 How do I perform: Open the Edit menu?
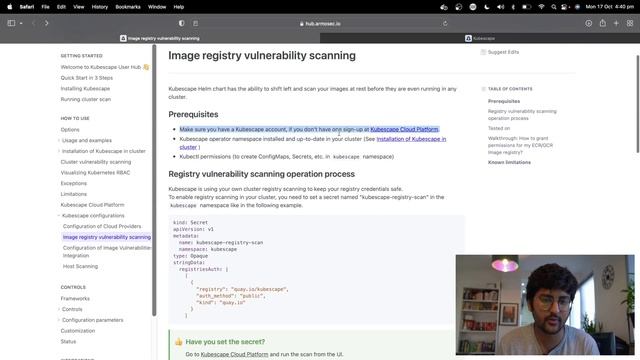pyautogui.click(x=61, y=7)
